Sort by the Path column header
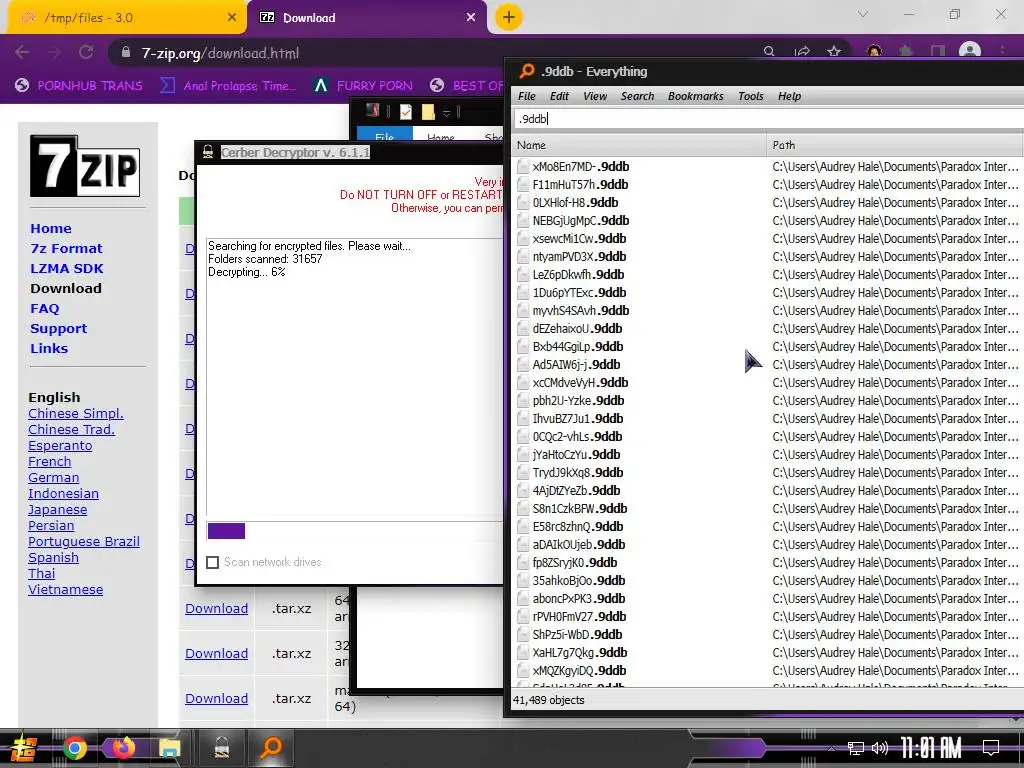The image size is (1024, 768). [895, 145]
